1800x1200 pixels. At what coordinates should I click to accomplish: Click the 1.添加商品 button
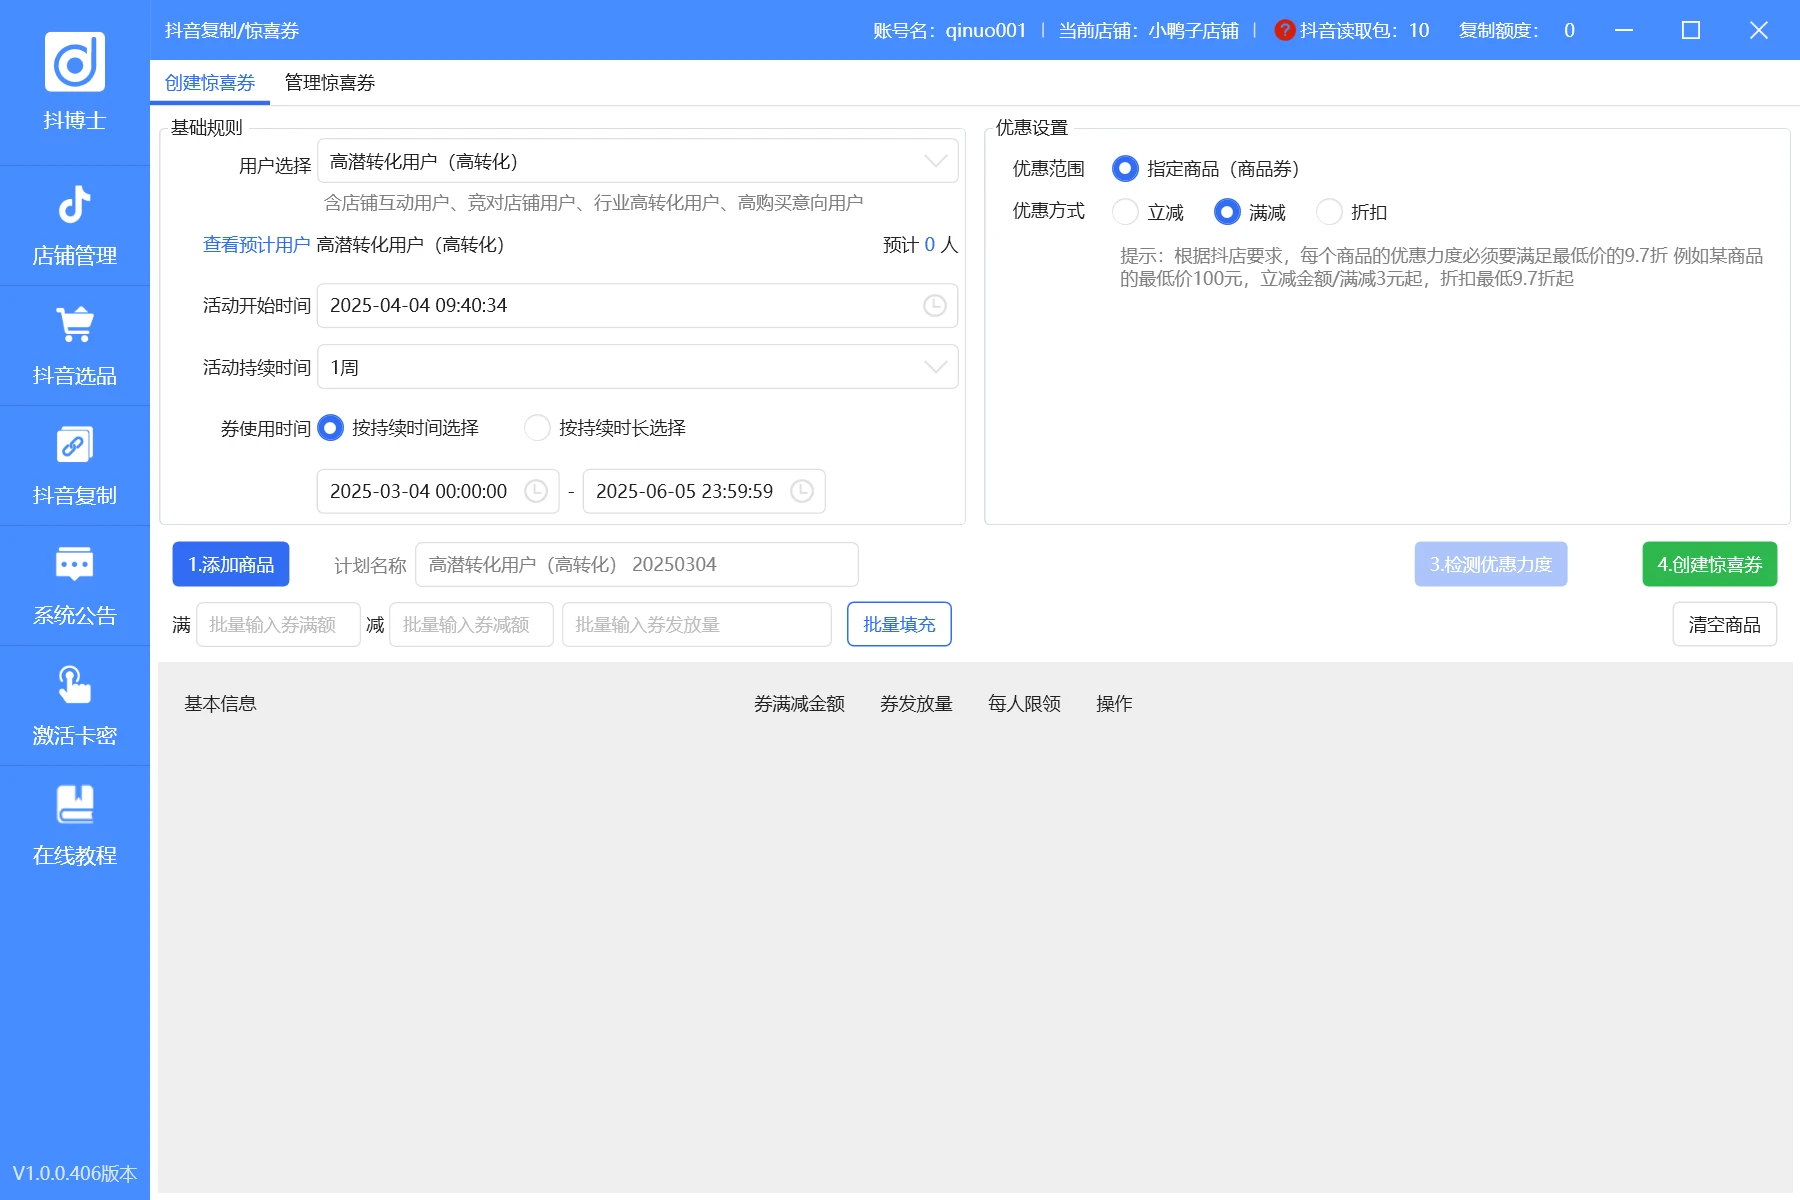[231, 564]
